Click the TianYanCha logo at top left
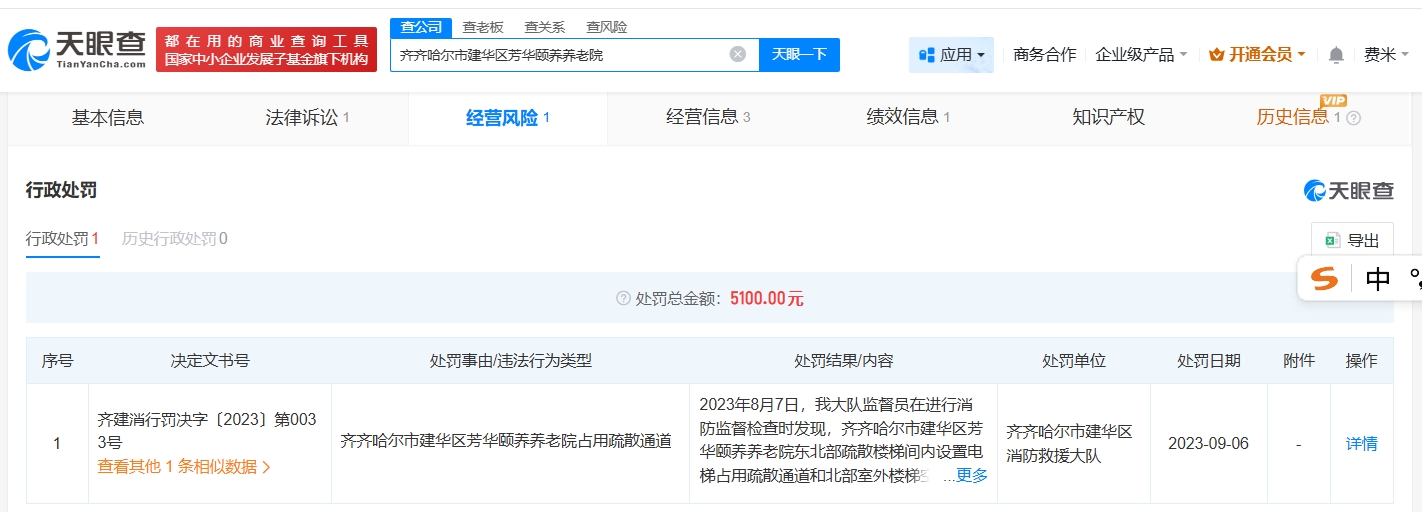 [77, 49]
